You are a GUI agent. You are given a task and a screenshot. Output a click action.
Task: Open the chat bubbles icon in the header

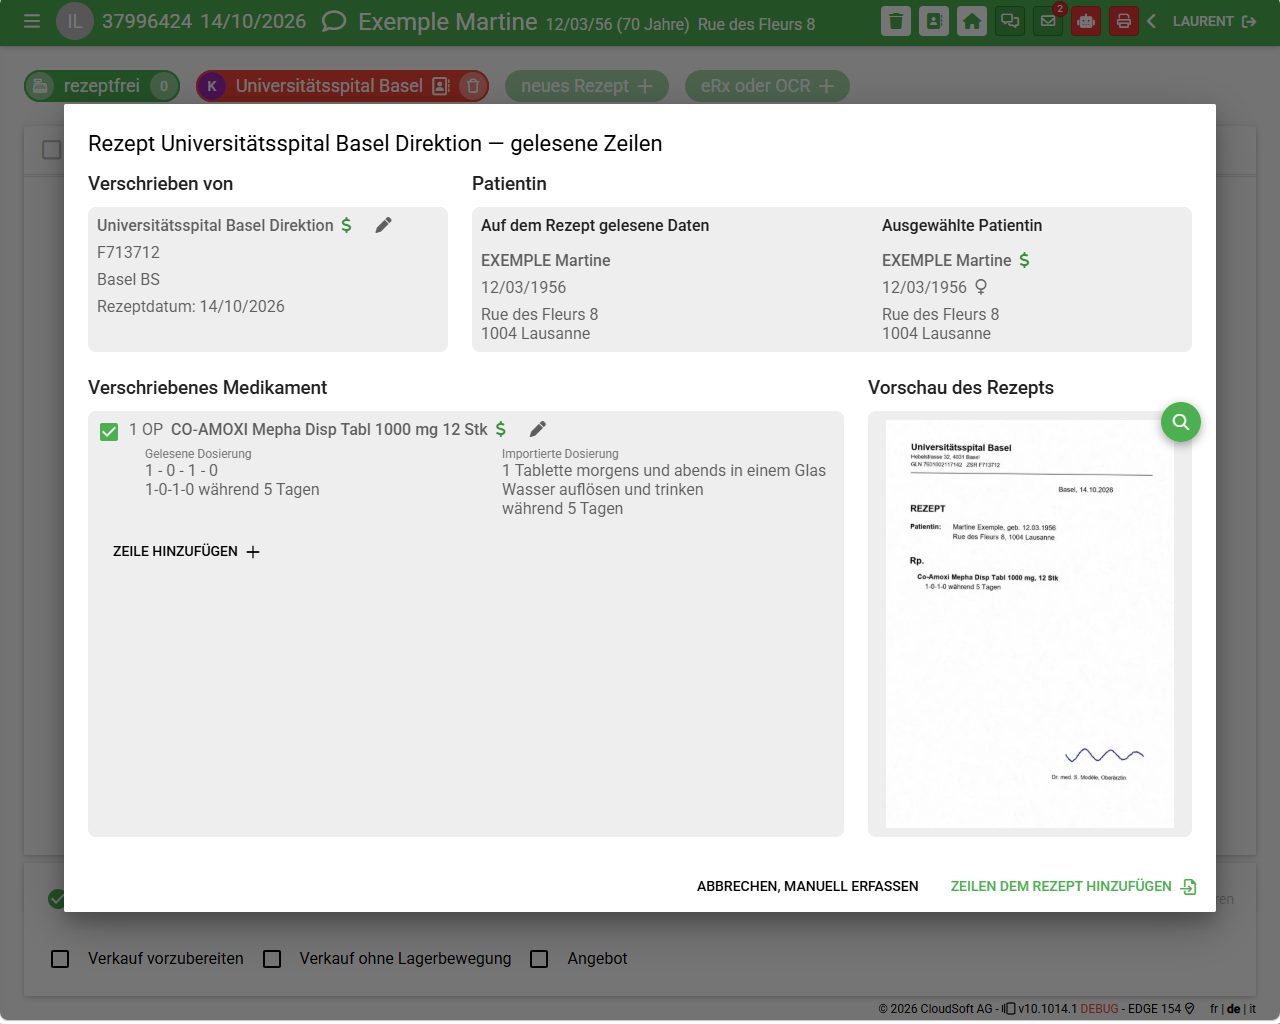click(x=1010, y=21)
